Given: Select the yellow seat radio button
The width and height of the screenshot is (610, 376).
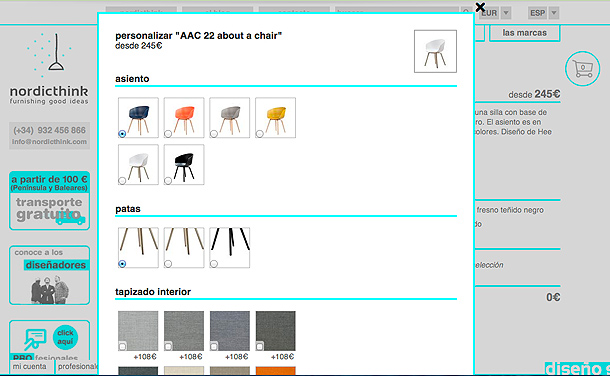Looking at the screenshot, I should pyautogui.click(x=259, y=134).
